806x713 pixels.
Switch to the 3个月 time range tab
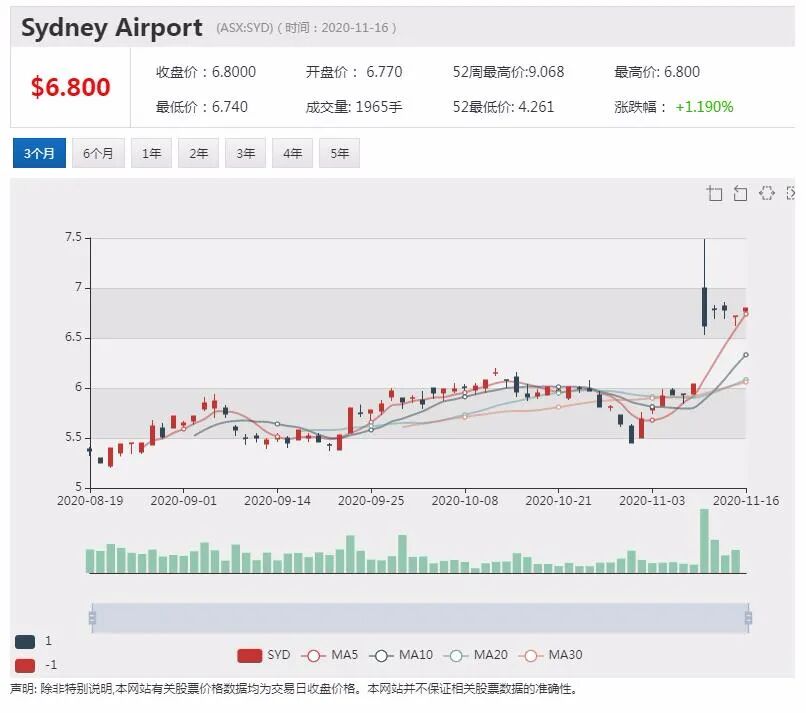(x=40, y=153)
